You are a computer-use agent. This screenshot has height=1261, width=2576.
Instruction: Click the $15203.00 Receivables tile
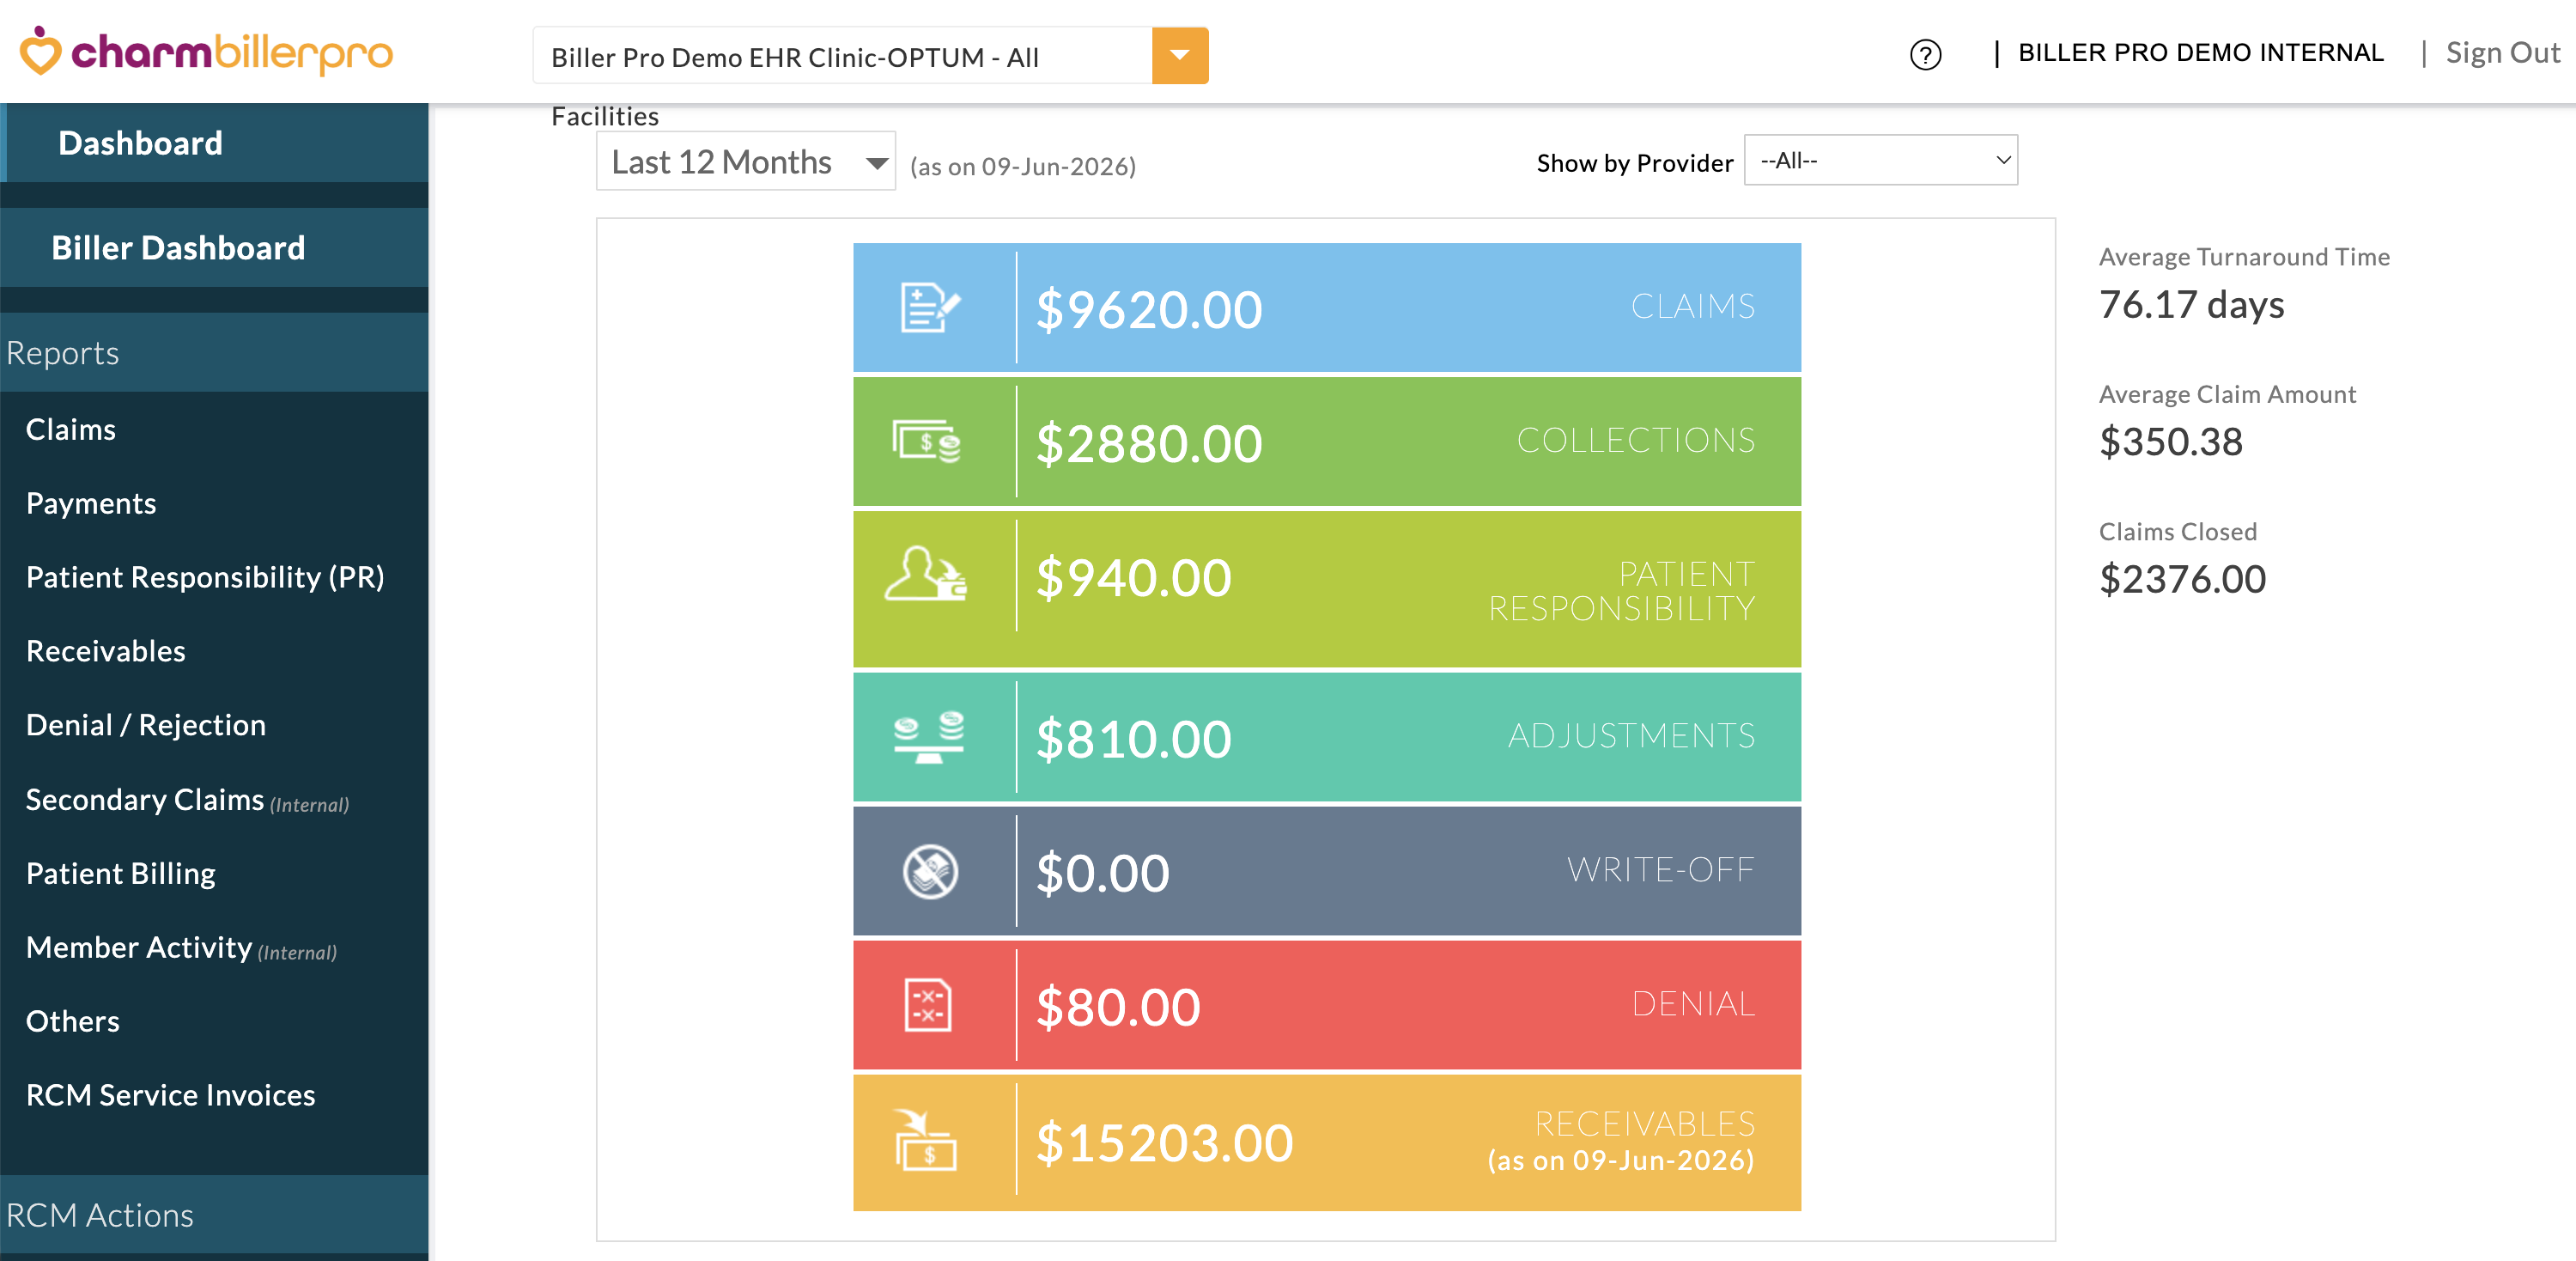click(1326, 1142)
